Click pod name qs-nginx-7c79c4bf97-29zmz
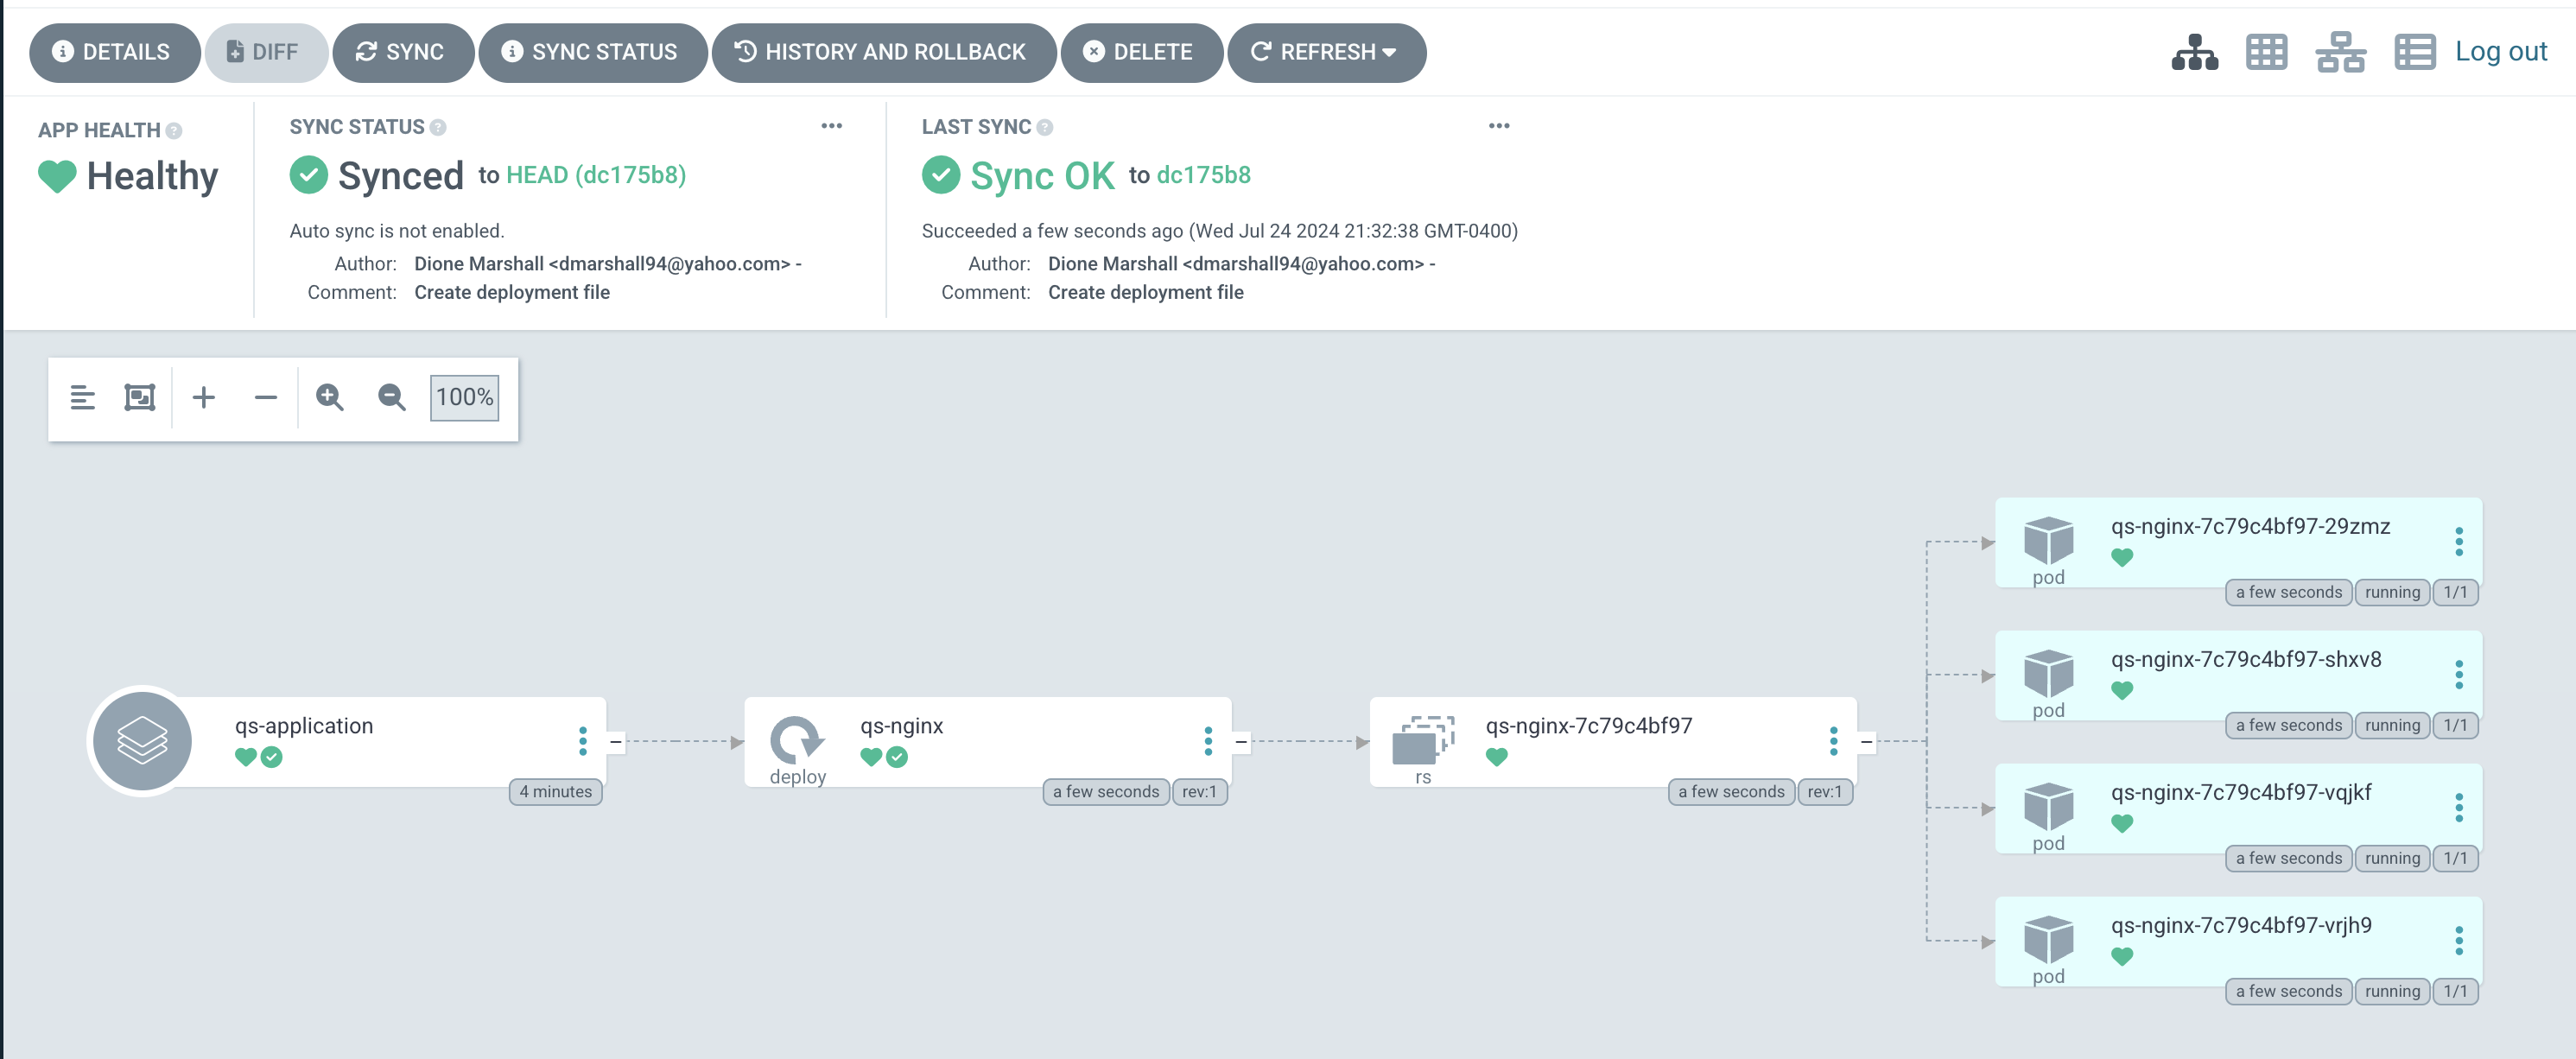Viewport: 2576px width, 1059px height. tap(2250, 527)
